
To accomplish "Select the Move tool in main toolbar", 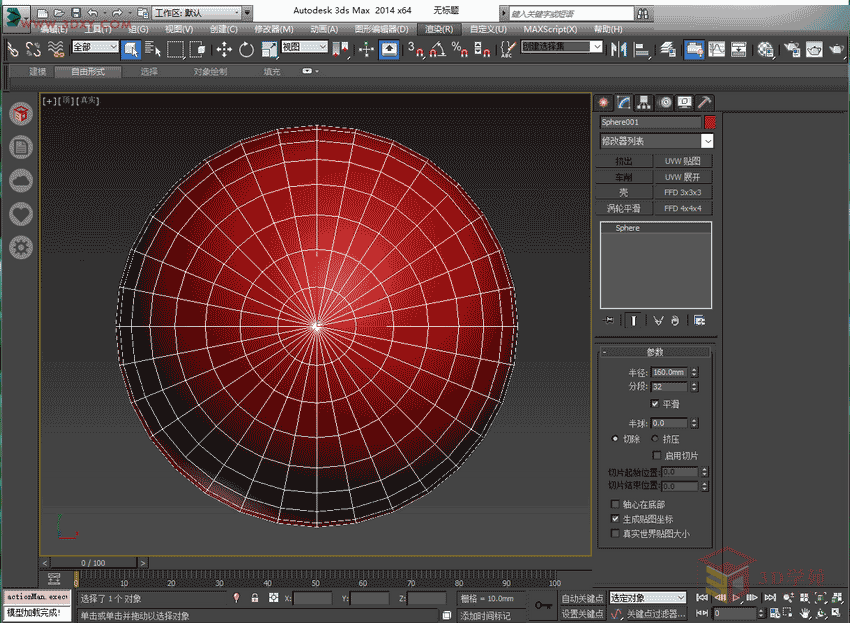I will point(223,49).
